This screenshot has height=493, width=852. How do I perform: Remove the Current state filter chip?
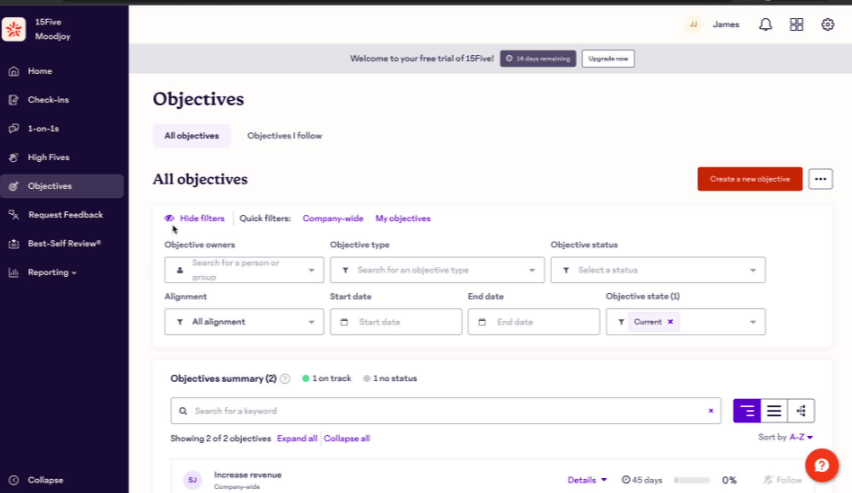pos(671,322)
